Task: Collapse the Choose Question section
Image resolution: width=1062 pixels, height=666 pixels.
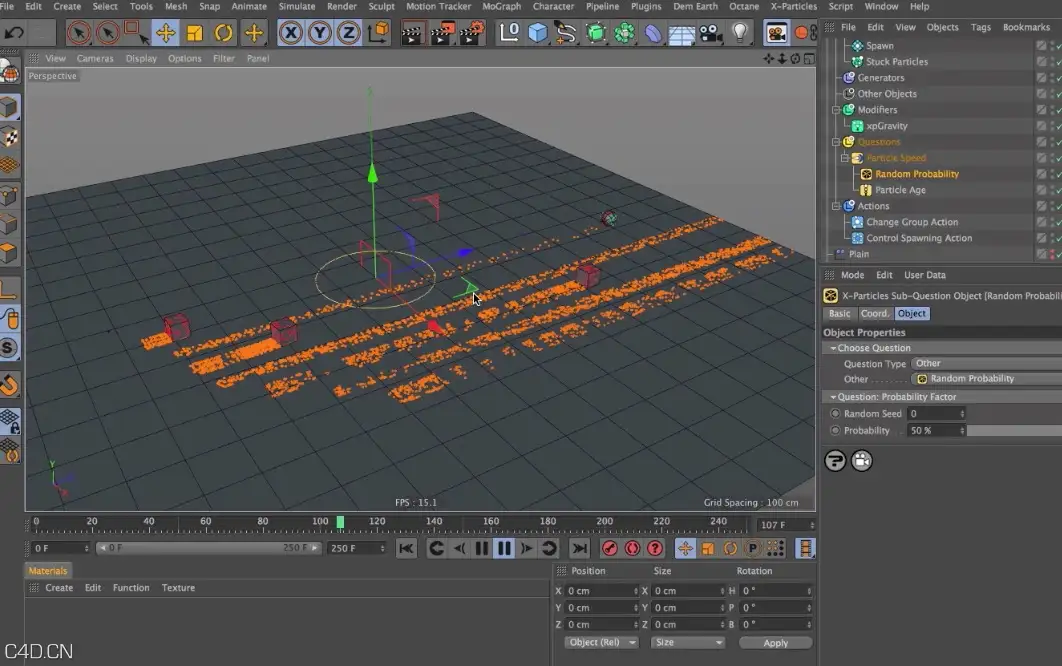Action: (x=833, y=348)
